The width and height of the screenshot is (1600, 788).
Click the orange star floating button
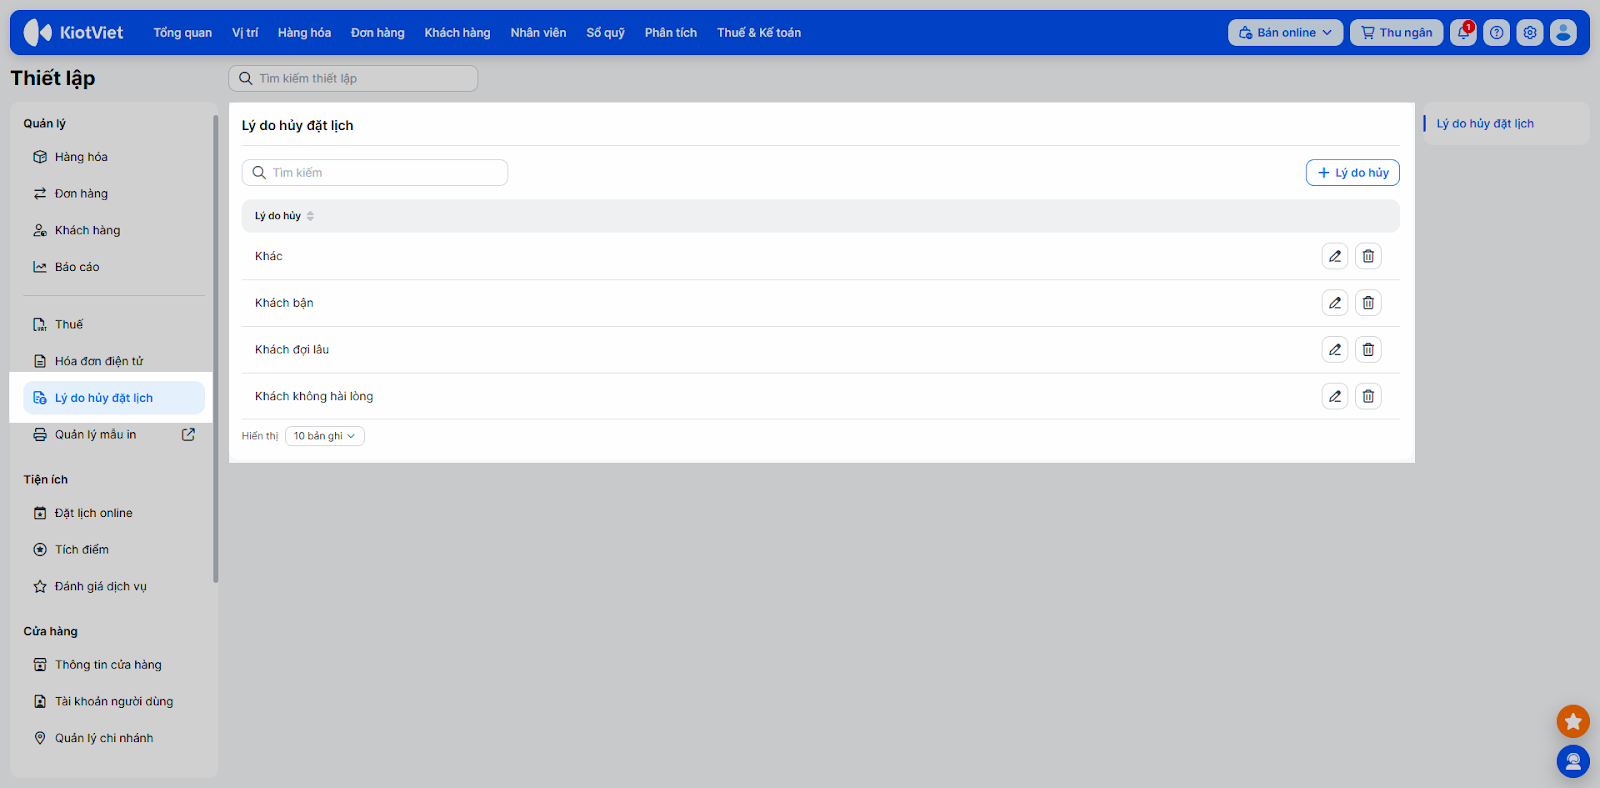point(1573,721)
